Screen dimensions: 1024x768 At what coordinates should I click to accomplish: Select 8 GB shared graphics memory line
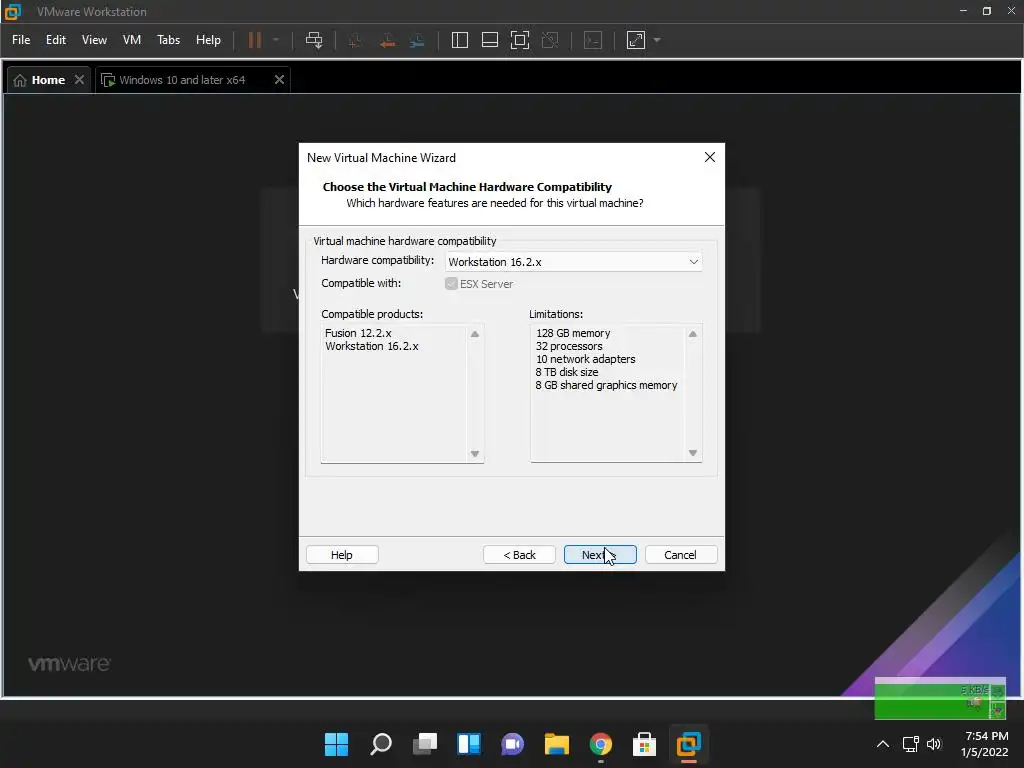pos(606,385)
